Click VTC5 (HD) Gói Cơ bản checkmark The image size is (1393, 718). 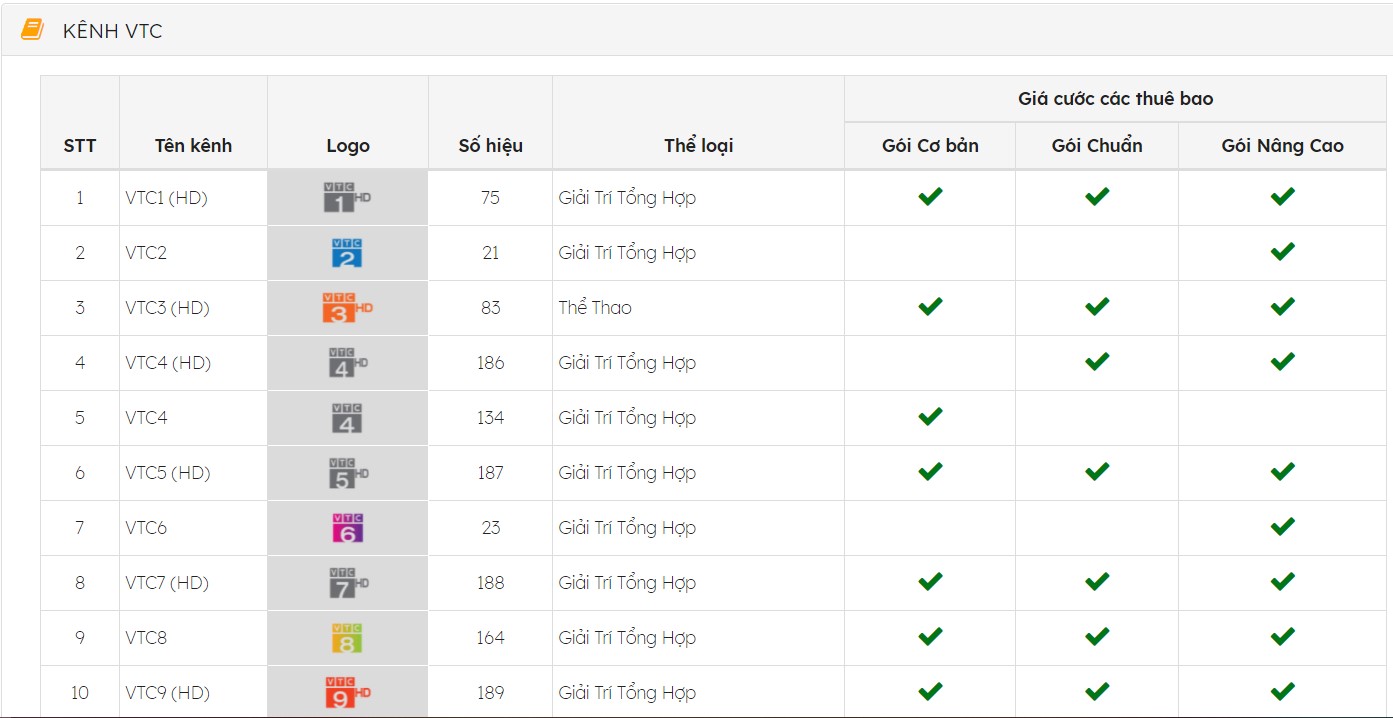click(x=930, y=472)
